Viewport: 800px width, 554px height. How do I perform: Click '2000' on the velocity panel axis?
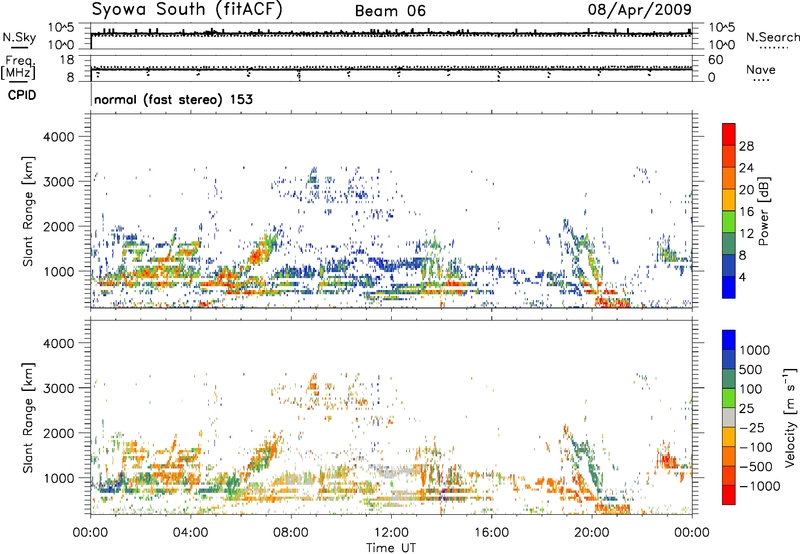pyautogui.click(x=58, y=433)
